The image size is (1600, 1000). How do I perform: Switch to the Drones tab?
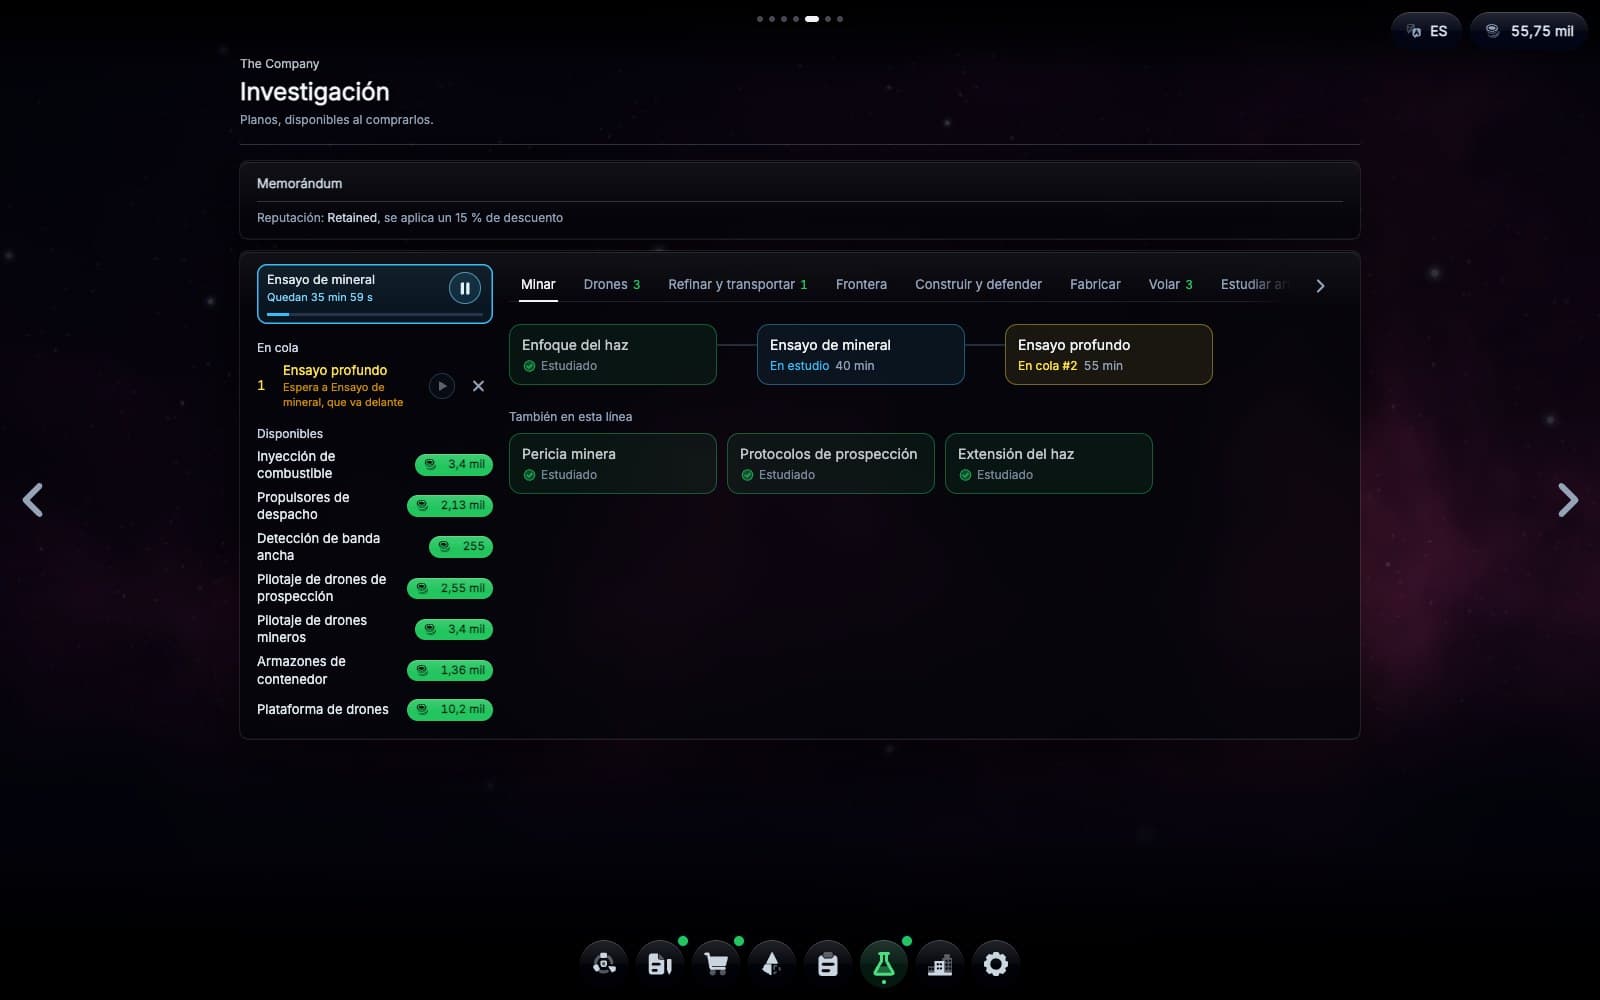point(612,285)
